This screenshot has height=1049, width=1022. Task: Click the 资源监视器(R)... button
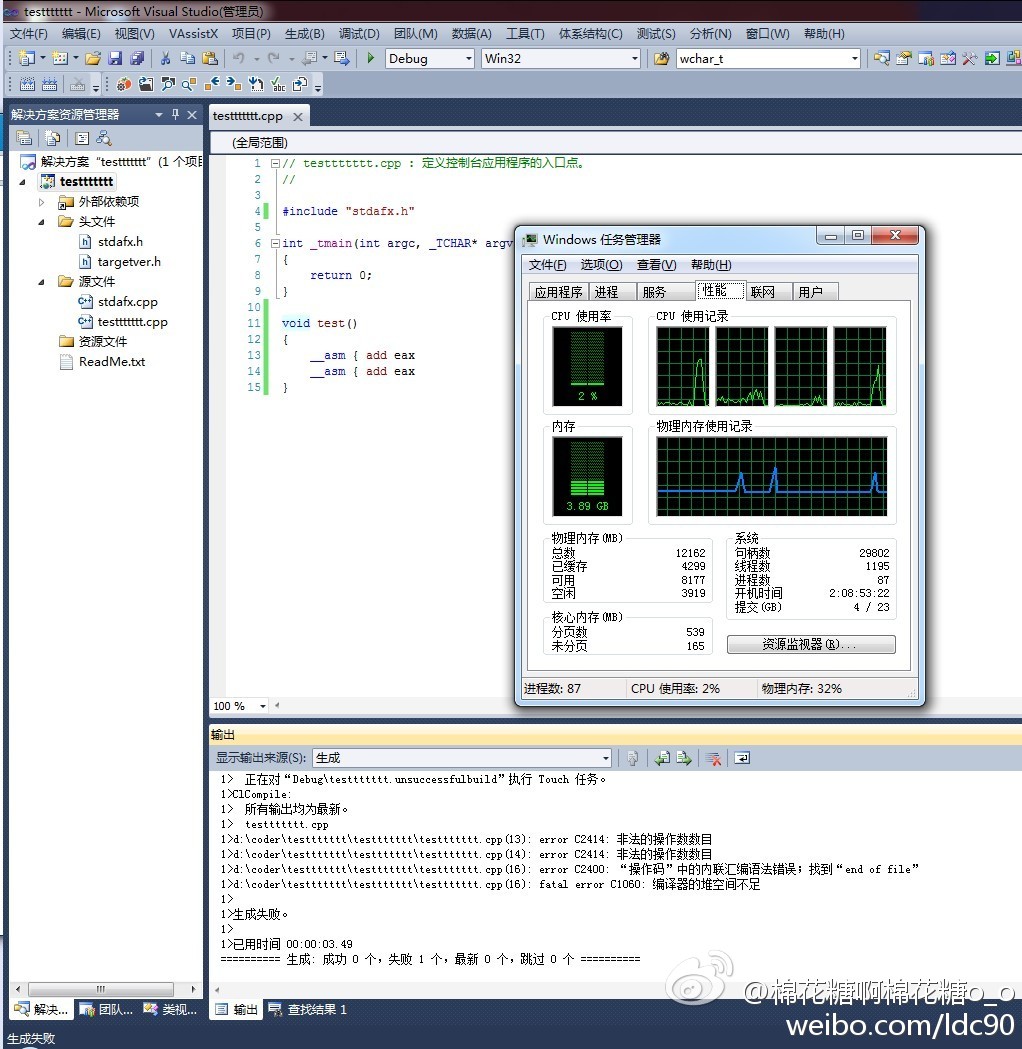(811, 644)
